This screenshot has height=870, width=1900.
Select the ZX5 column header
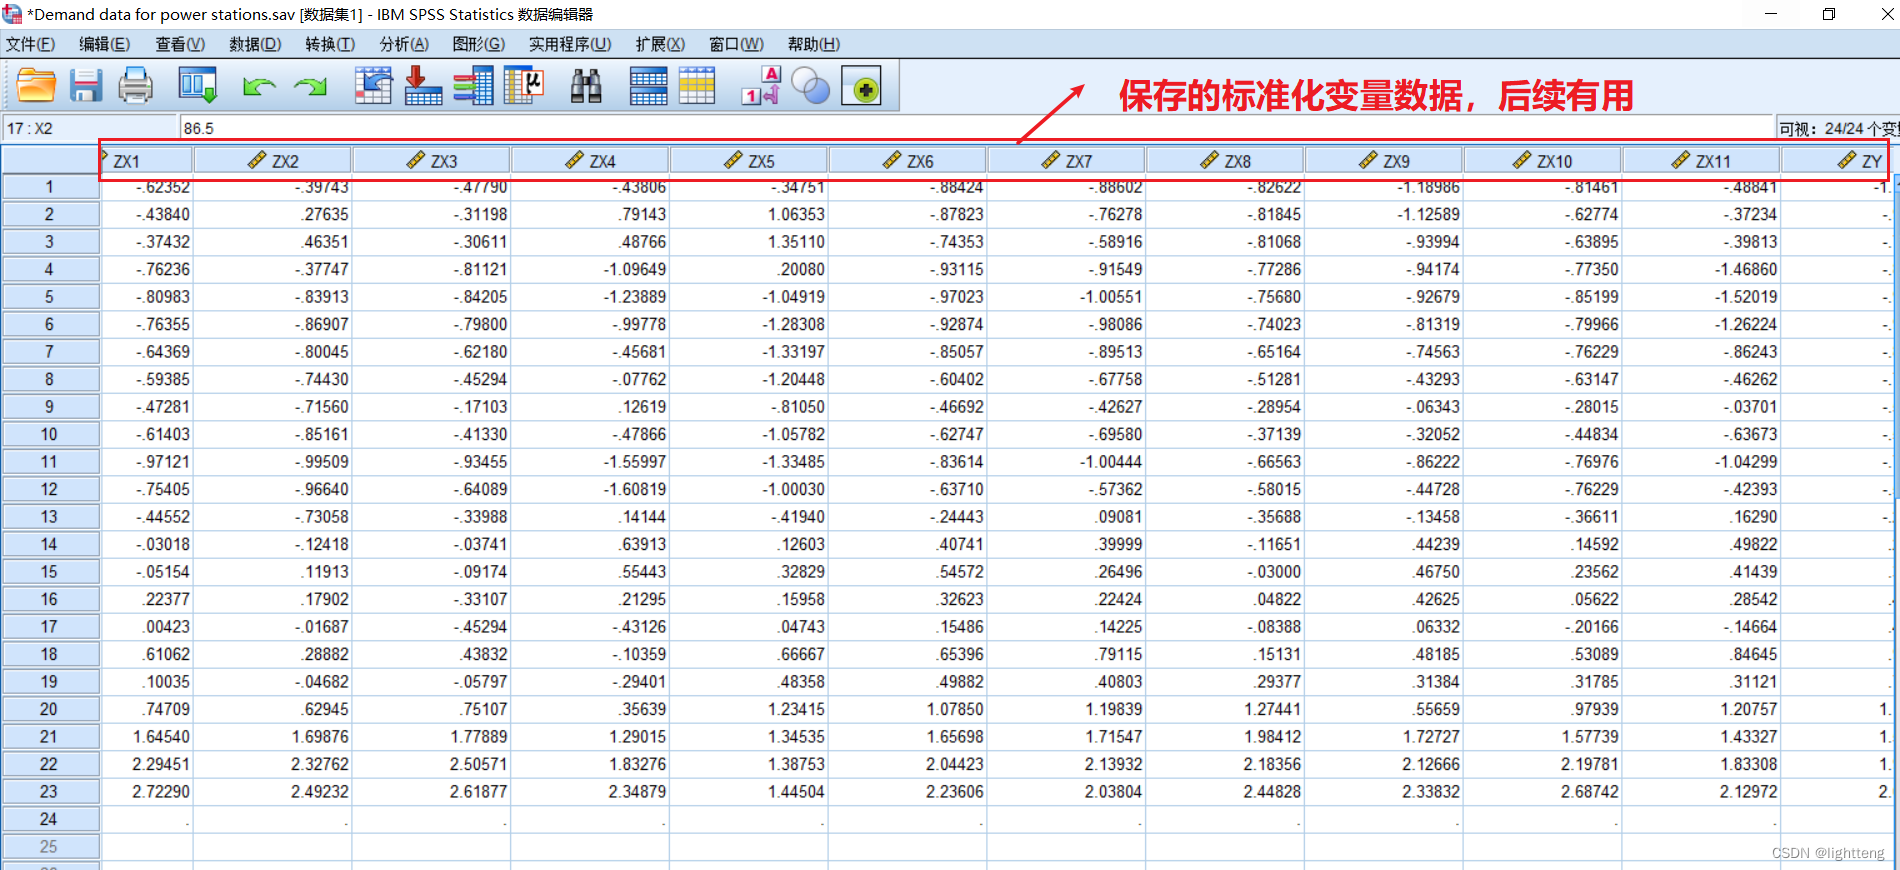pos(749,161)
